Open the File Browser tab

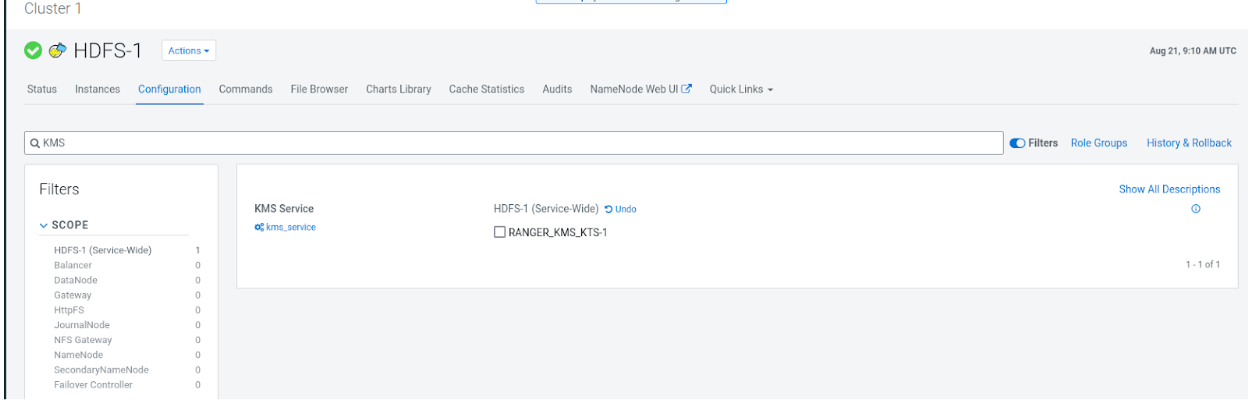(x=319, y=89)
